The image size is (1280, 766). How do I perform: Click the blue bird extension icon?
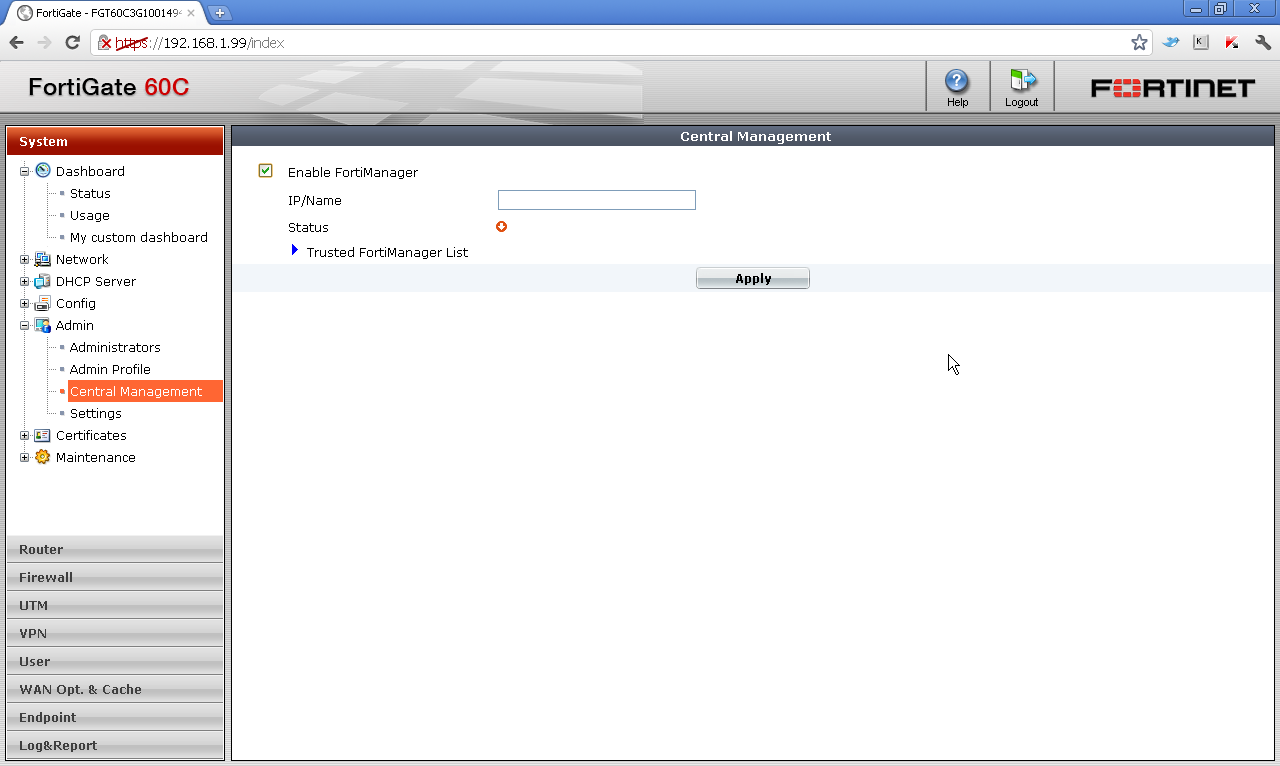[1171, 42]
